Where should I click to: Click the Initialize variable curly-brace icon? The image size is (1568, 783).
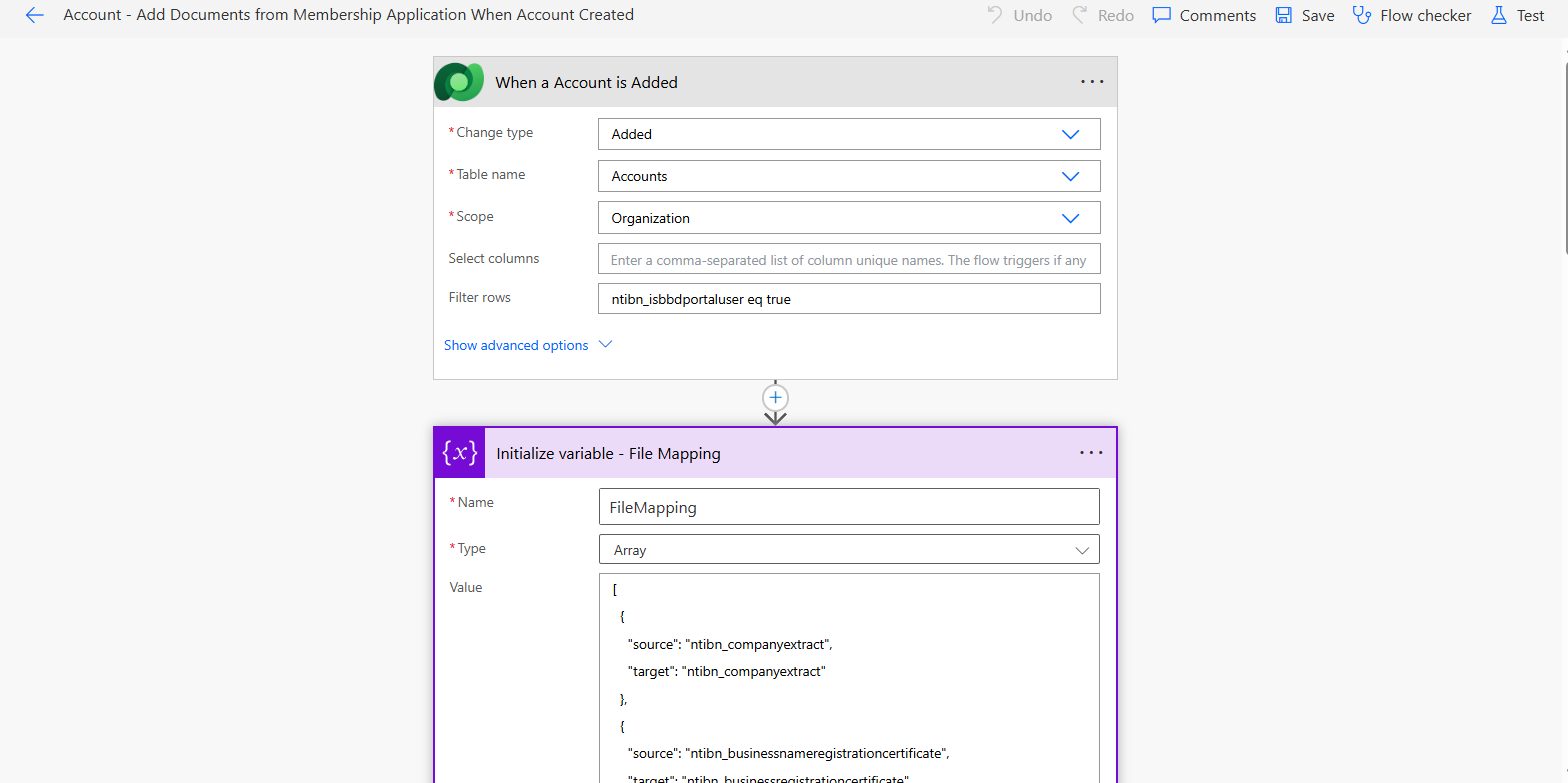pos(460,453)
